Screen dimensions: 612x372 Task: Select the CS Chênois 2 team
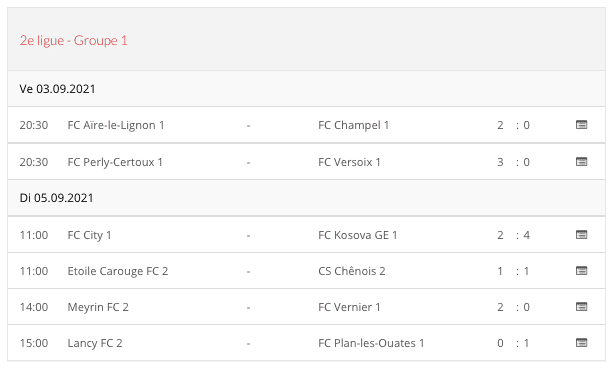[352, 271]
